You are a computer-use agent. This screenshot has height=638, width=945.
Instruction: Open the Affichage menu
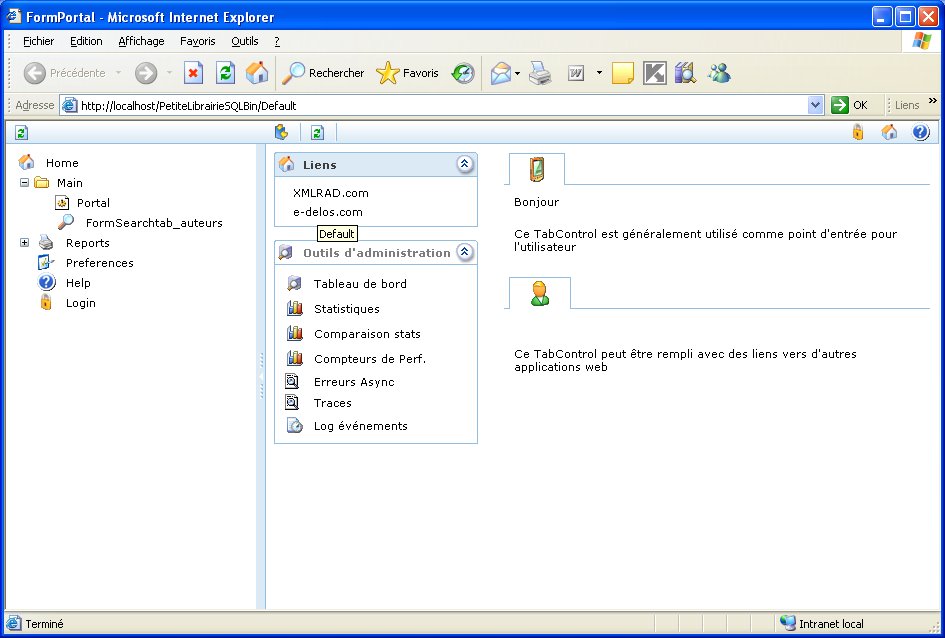(x=141, y=41)
